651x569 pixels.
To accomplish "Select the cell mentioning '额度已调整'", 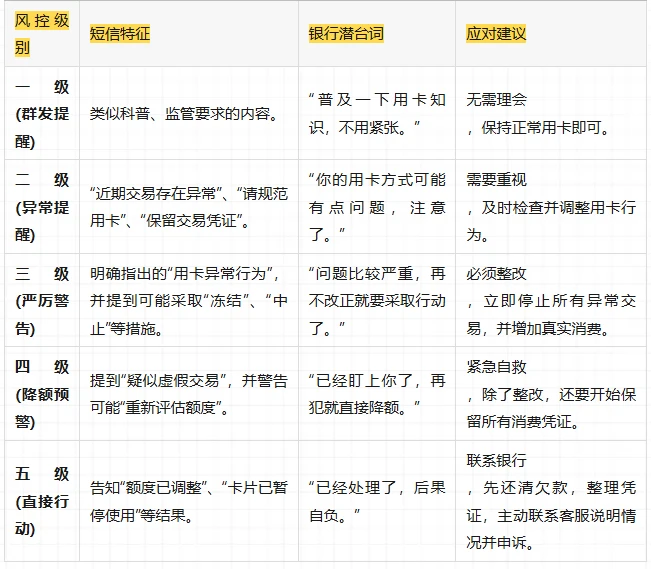I will click(x=189, y=501).
